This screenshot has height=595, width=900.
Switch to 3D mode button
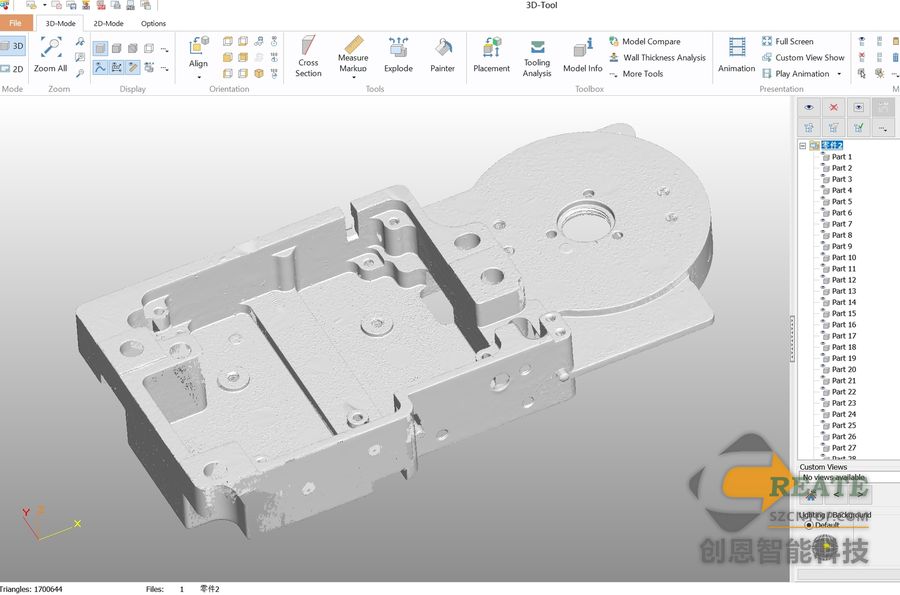[x=13, y=46]
